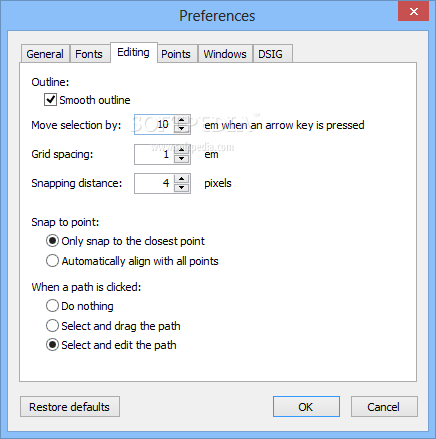Increase the Move selection by value
The height and width of the screenshot is (439, 436).
coord(182,120)
